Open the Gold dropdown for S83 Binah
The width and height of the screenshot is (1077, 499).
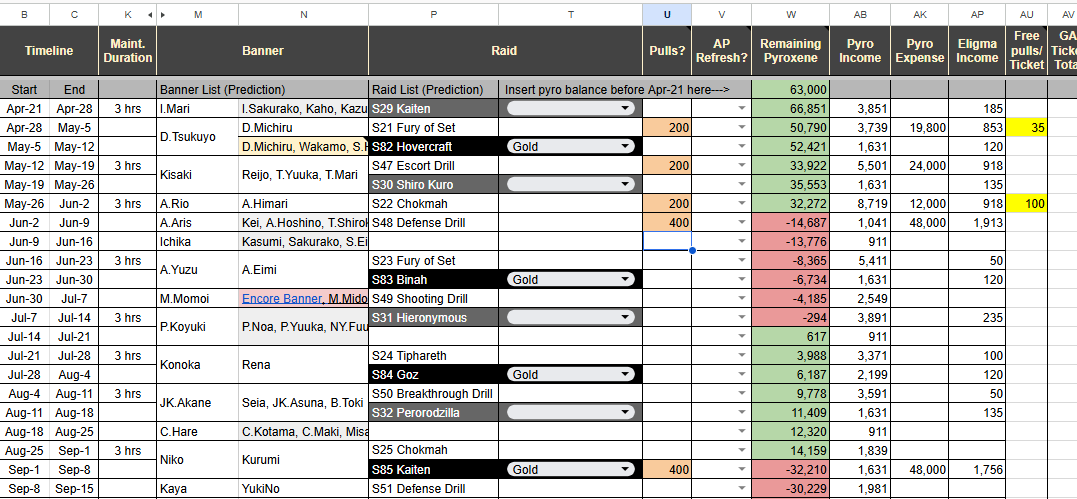(570, 280)
